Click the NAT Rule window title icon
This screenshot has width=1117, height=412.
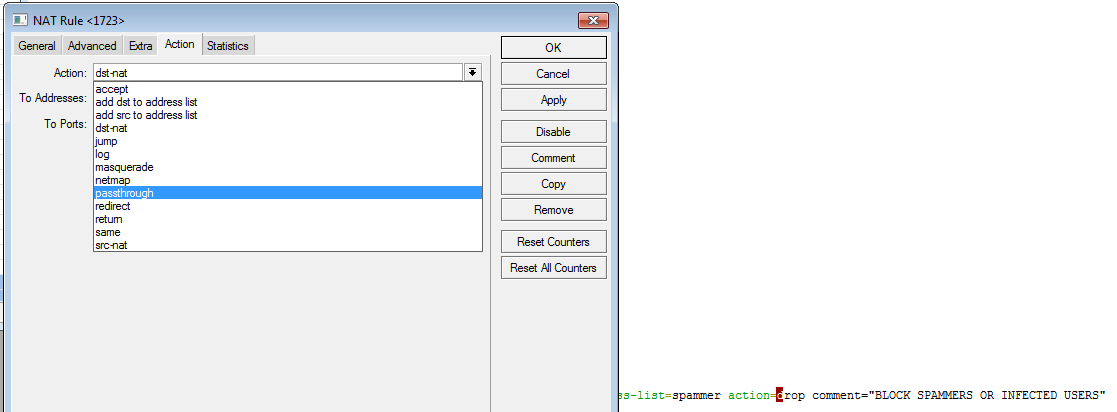coord(20,20)
